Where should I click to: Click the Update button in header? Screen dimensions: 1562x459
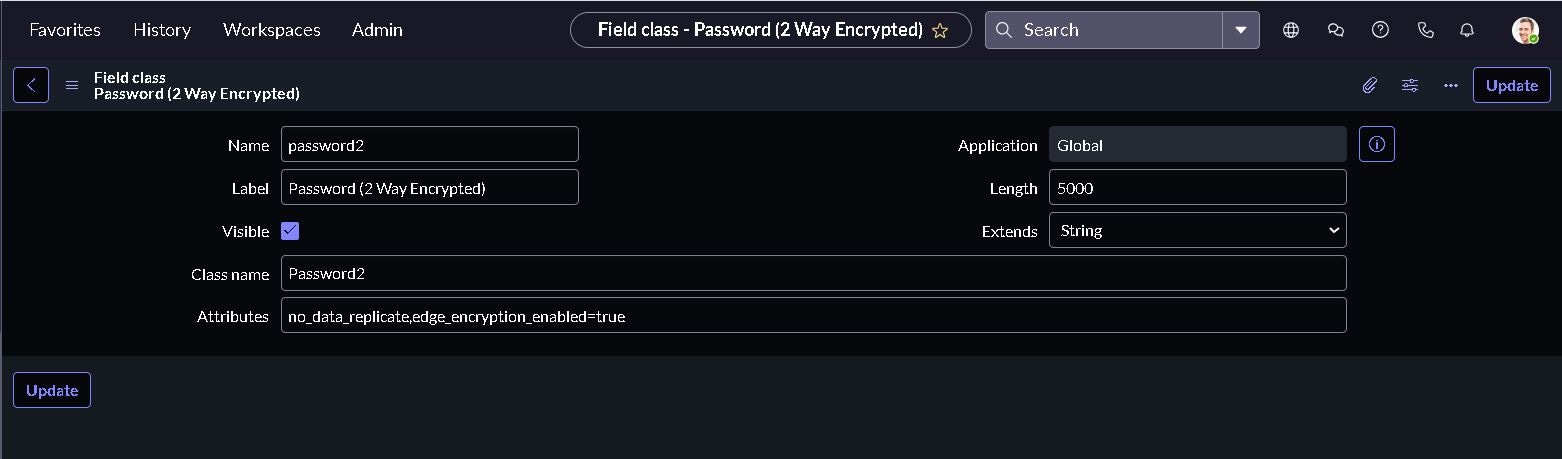(1511, 85)
